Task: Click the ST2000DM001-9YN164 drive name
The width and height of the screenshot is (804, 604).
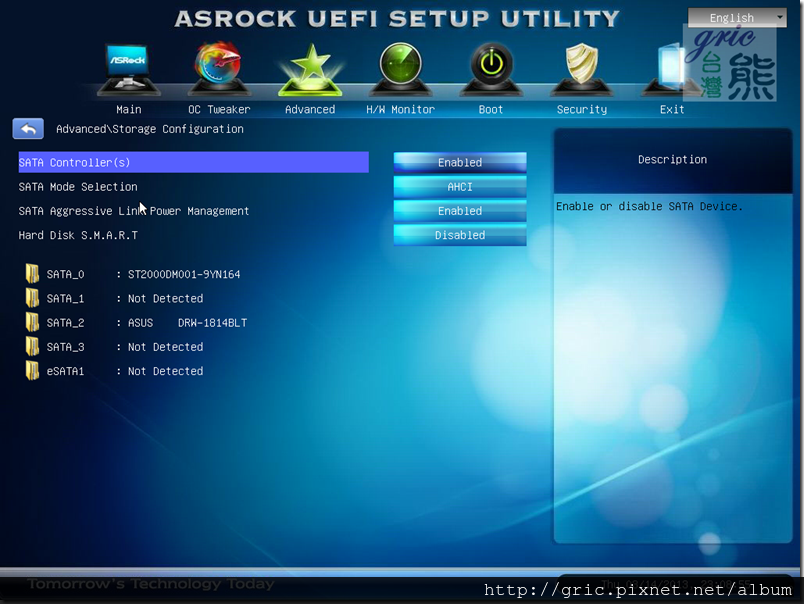Action: pyautogui.click(x=184, y=274)
